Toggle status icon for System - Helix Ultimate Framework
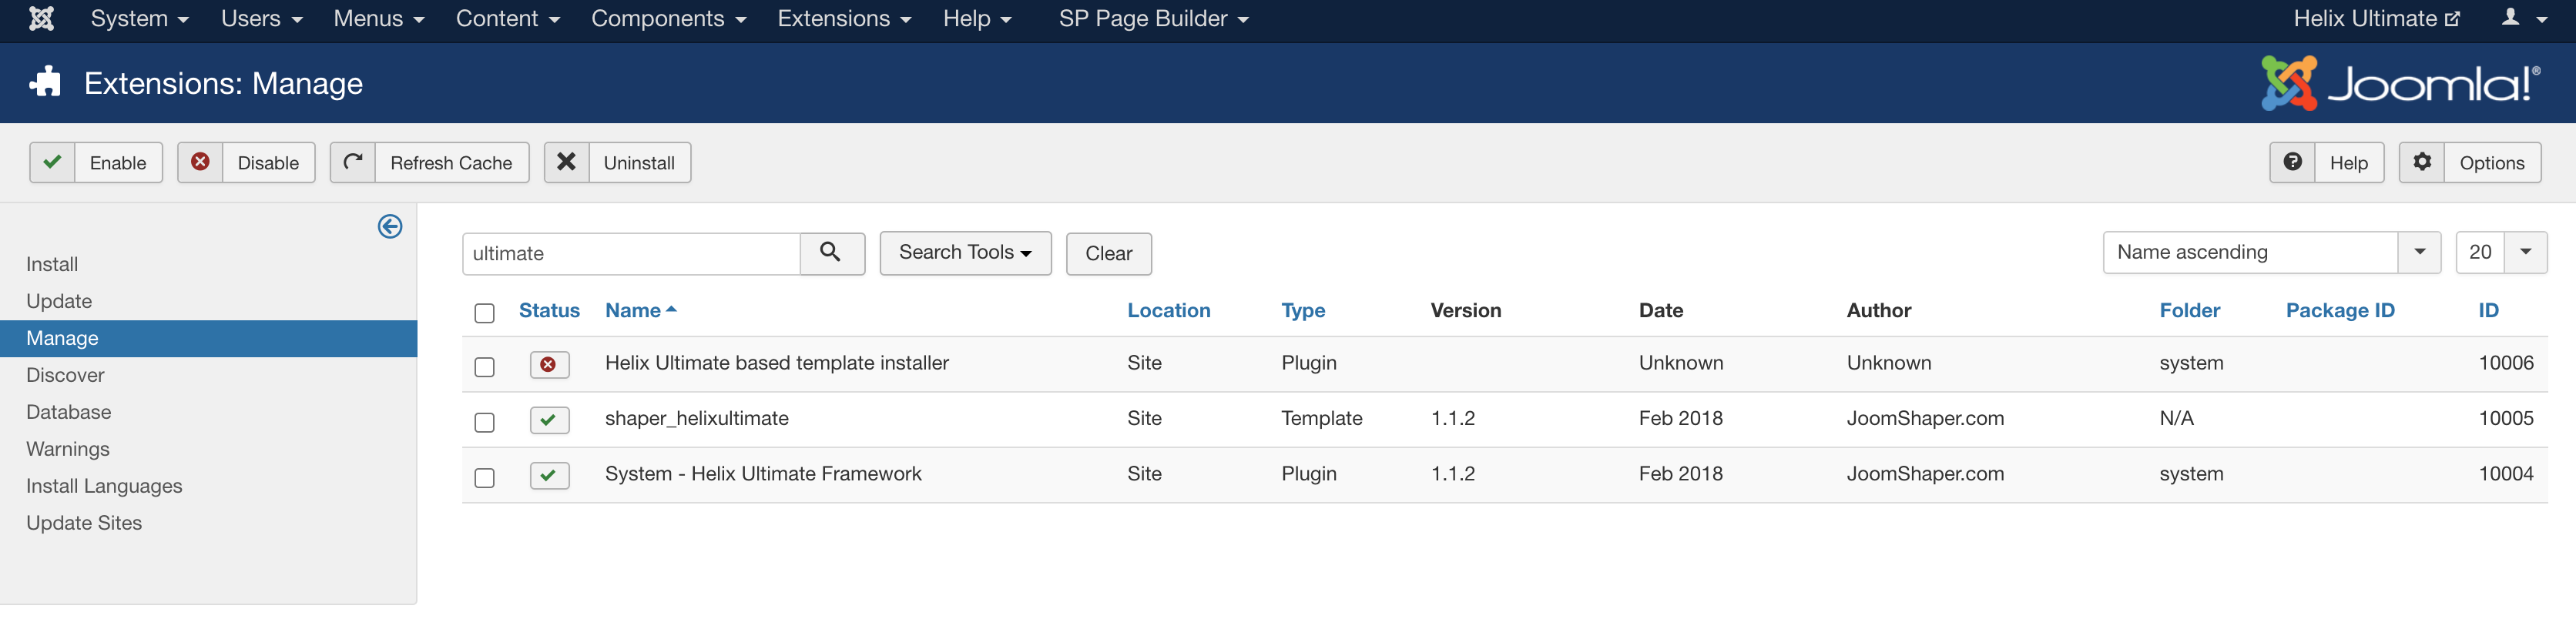This screenshot has height=619, width=2576. coord(549,476)
